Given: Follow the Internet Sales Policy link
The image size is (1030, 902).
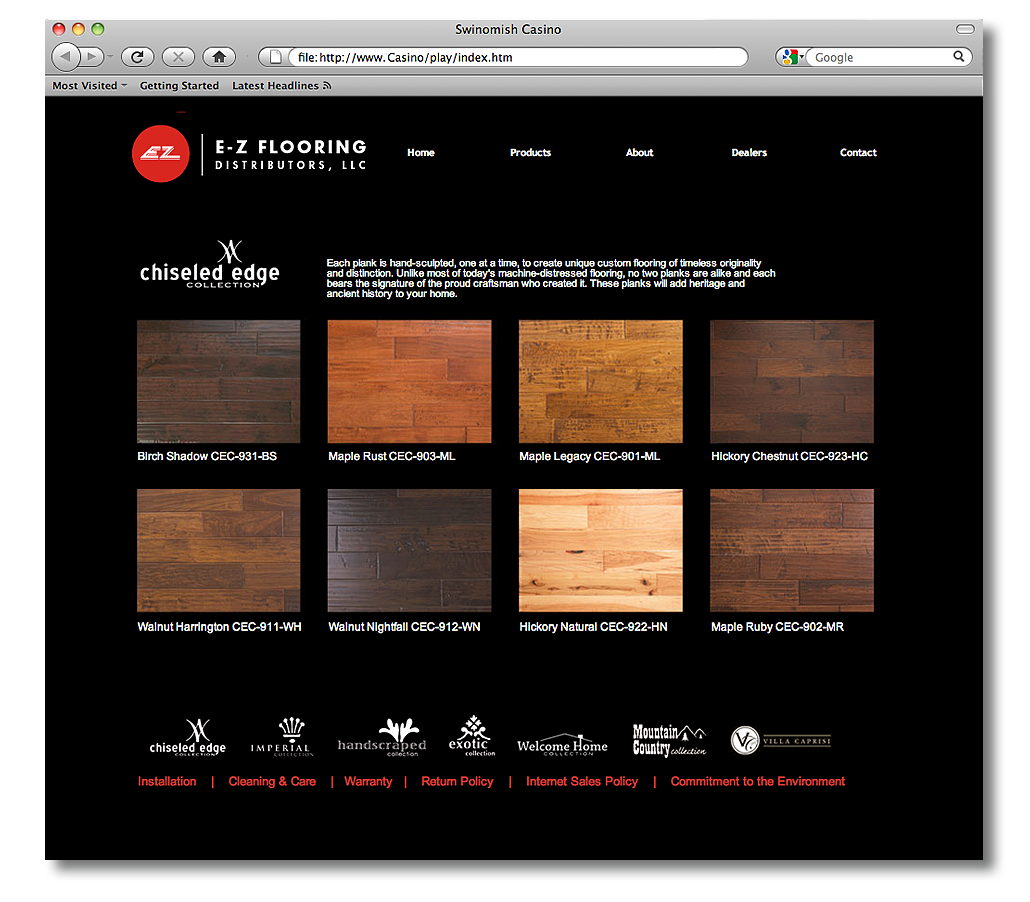Looking at the screenshot, I should (x=581, y=782).
